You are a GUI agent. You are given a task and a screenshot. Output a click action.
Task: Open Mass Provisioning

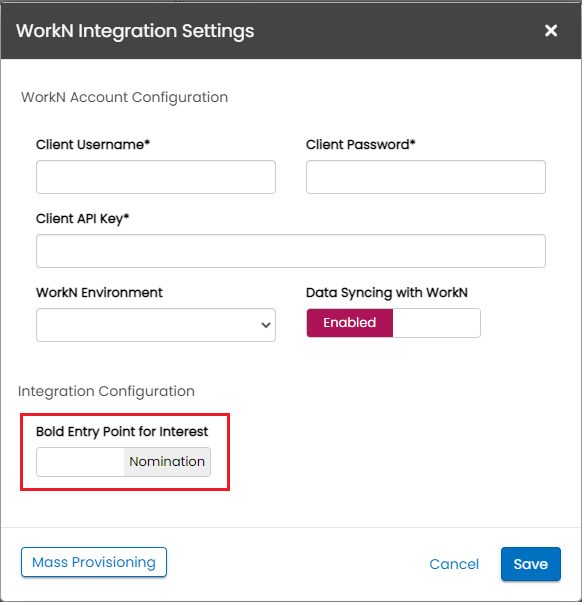pyautogui.click(x=94, y=562)
